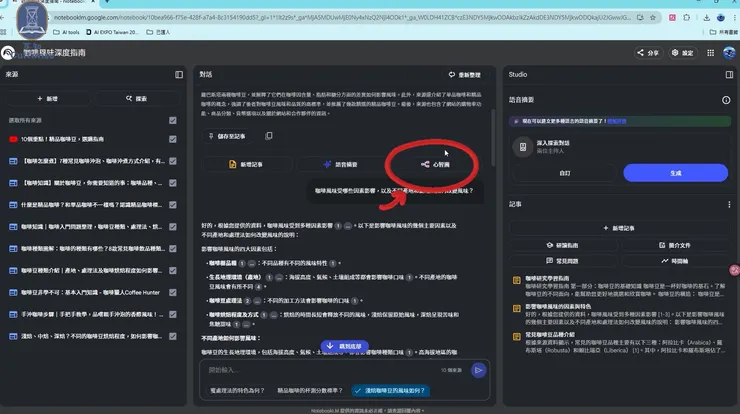Image resolution: width=740 pixels, height=414 pixels.
Task: Open the 手沖咖啡步驟 source document icon
Action: [x=13, y=314]
